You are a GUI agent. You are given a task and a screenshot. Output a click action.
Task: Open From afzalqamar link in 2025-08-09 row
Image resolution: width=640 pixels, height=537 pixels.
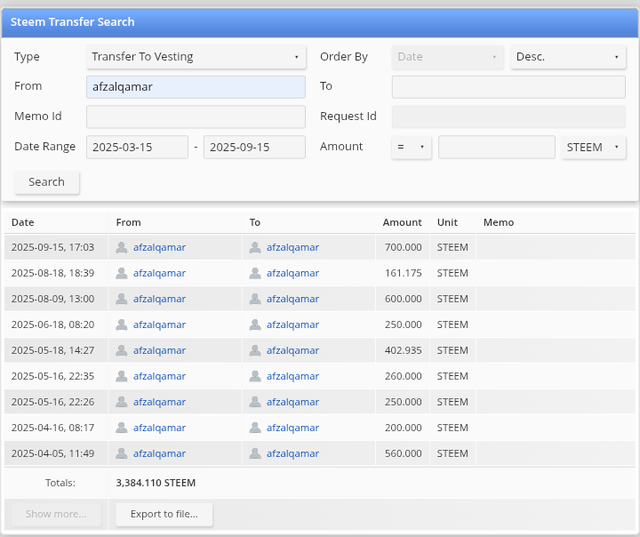159,299
